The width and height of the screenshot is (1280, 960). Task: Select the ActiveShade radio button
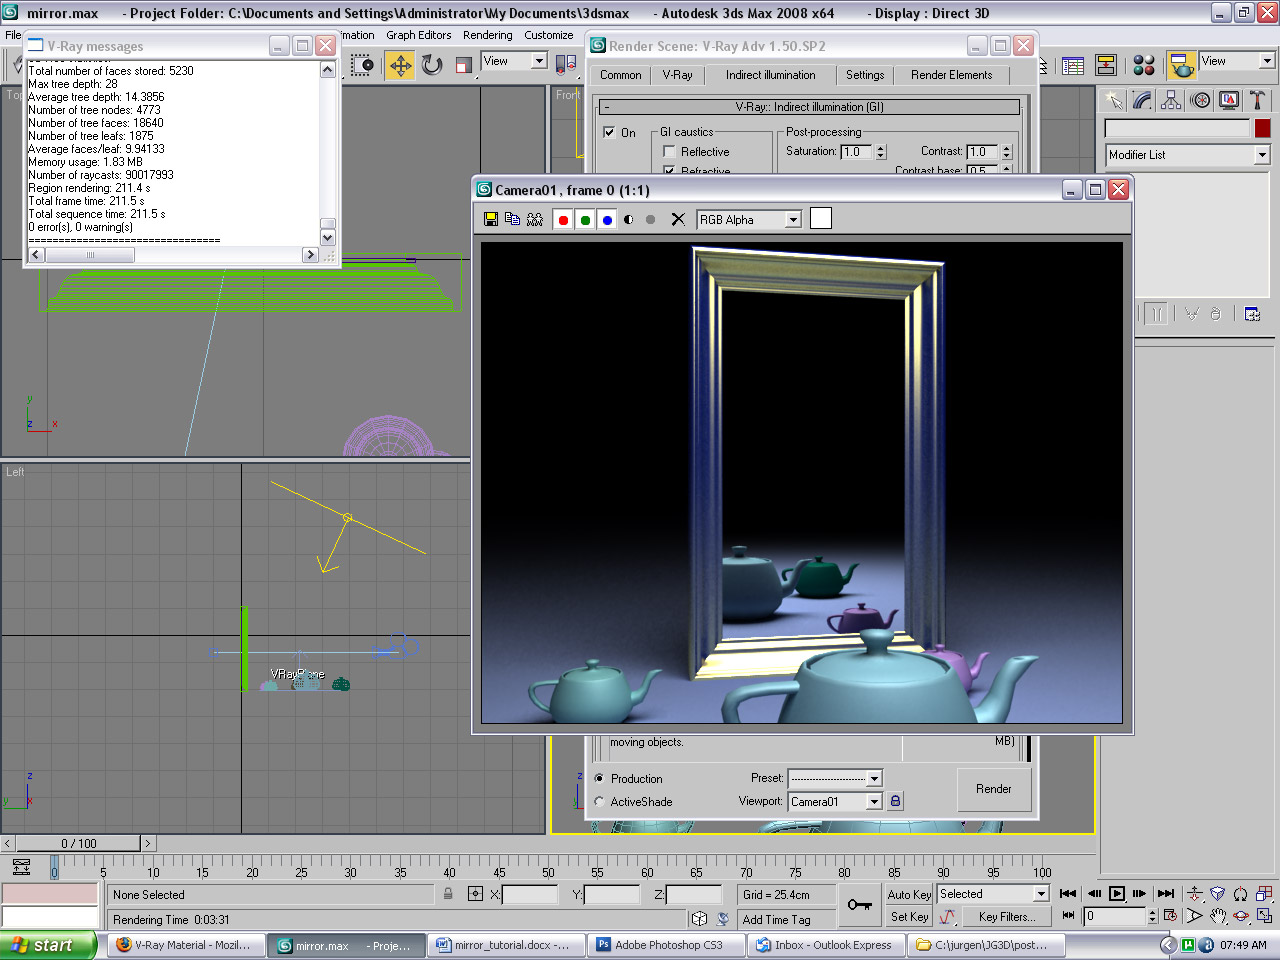pyautogui.click(x=599, y=802)
